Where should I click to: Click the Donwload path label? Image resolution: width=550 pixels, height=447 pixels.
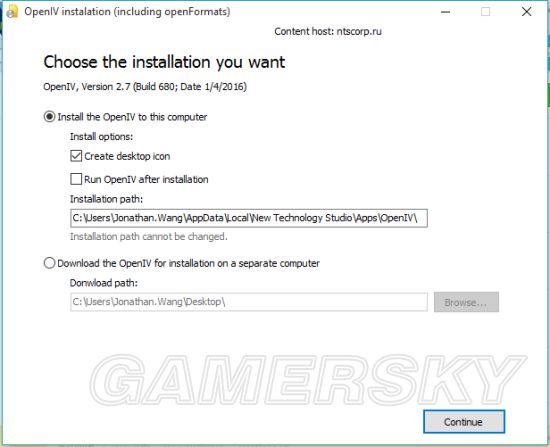pyautogui.click(x=104, y=283)
